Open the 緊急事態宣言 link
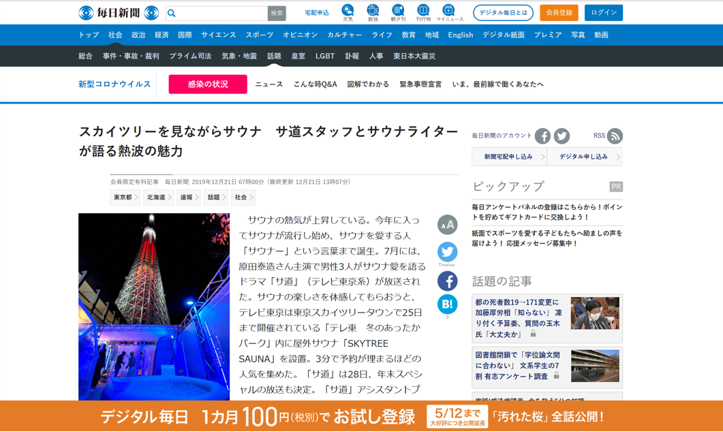This screenshot has width=723, height=432. pyautogui.click(x=421, y=84)
